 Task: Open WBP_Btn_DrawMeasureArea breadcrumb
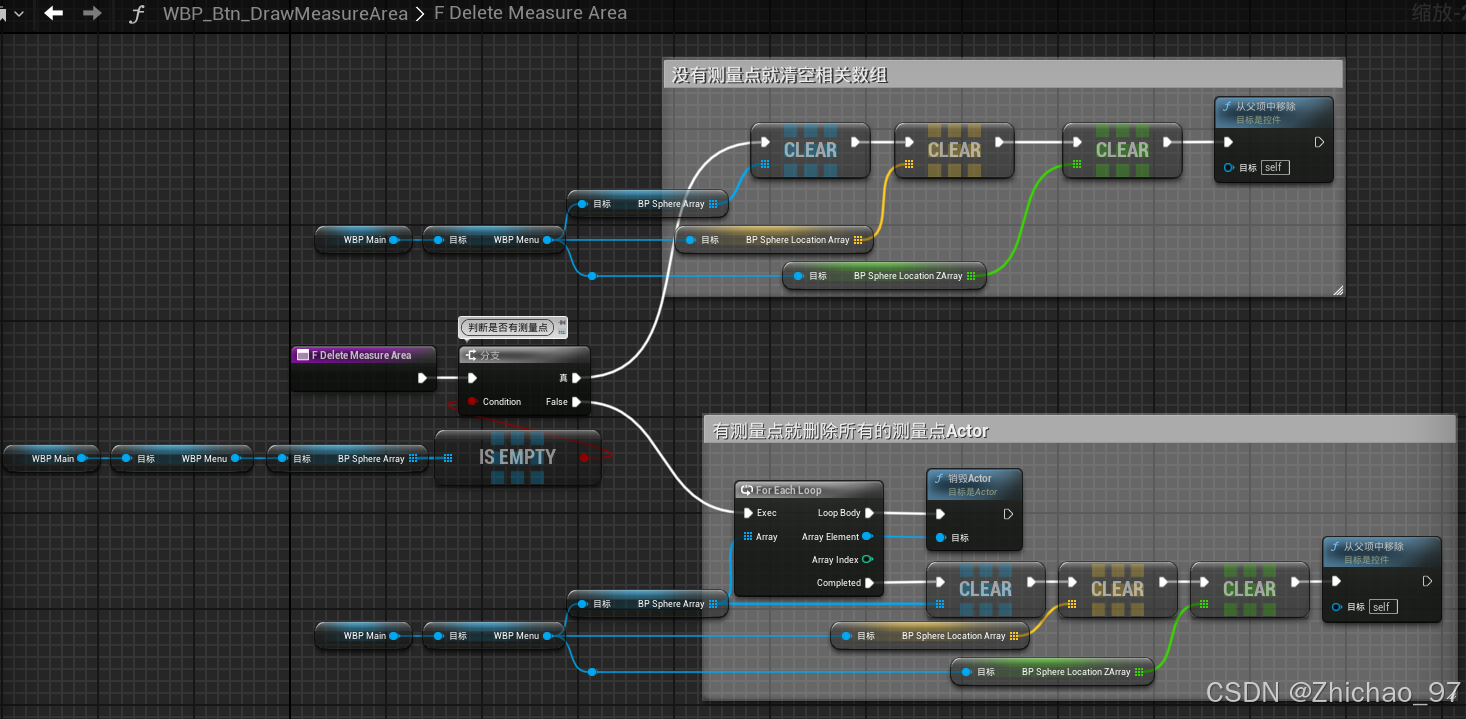point(285,14)
